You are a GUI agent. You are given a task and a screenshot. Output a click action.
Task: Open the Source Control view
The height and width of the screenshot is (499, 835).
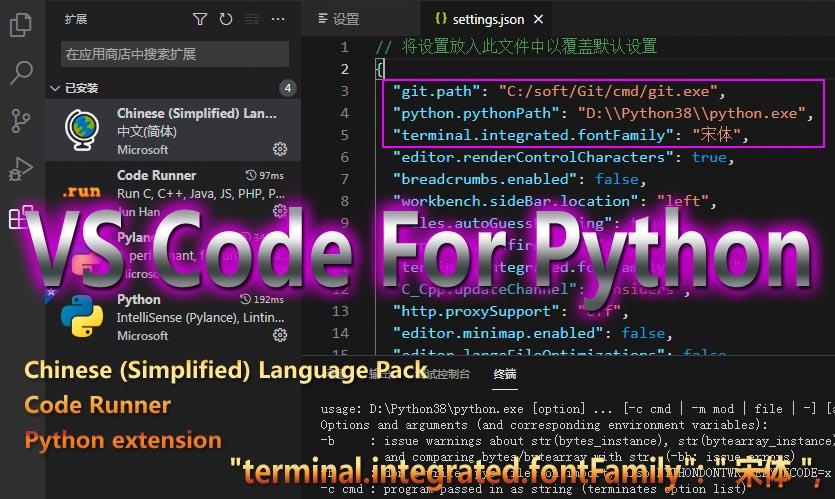(x=21, y=121)
